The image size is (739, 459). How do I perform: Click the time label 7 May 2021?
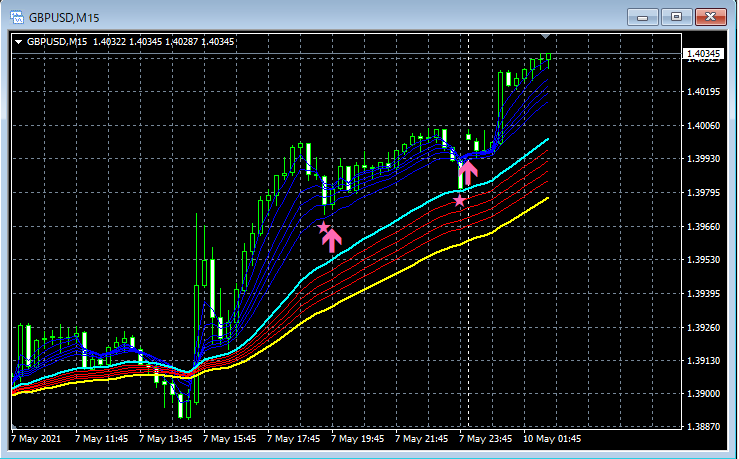36,439
